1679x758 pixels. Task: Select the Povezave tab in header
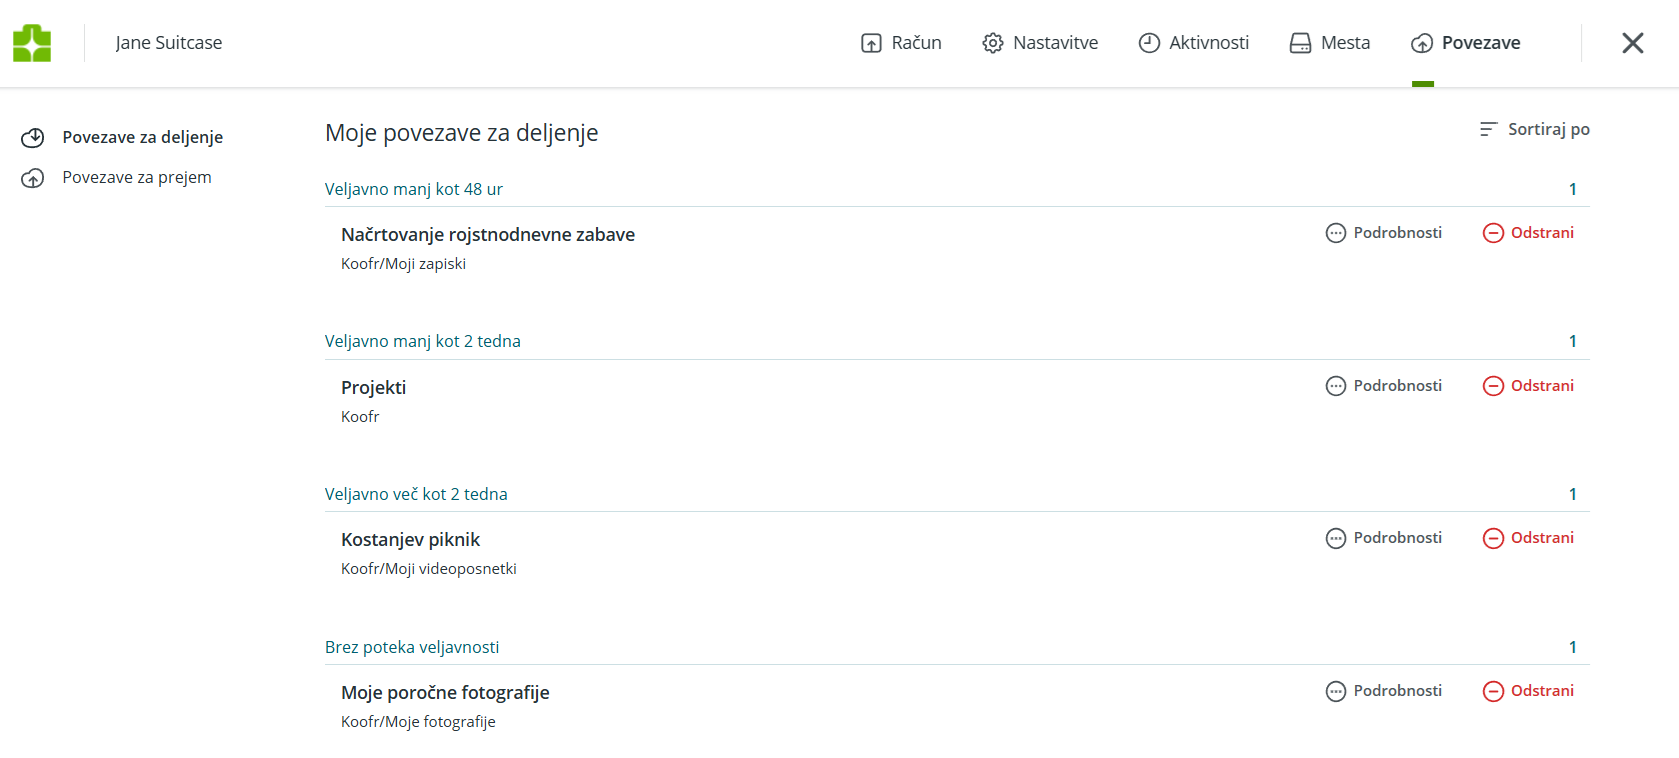pyautogui.click(x=1466, y=43)
